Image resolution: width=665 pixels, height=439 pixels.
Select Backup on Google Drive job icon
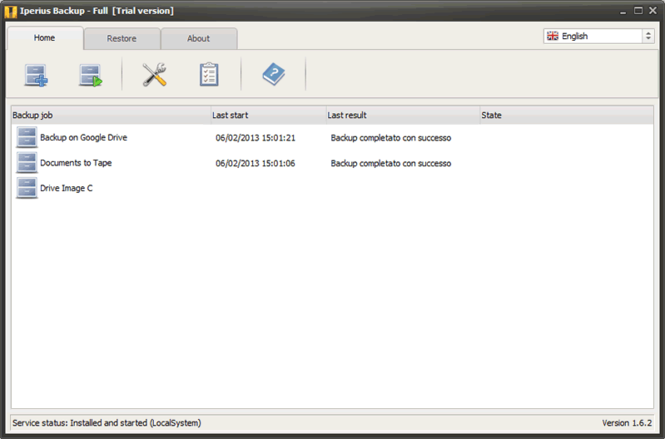pos(27,137)
